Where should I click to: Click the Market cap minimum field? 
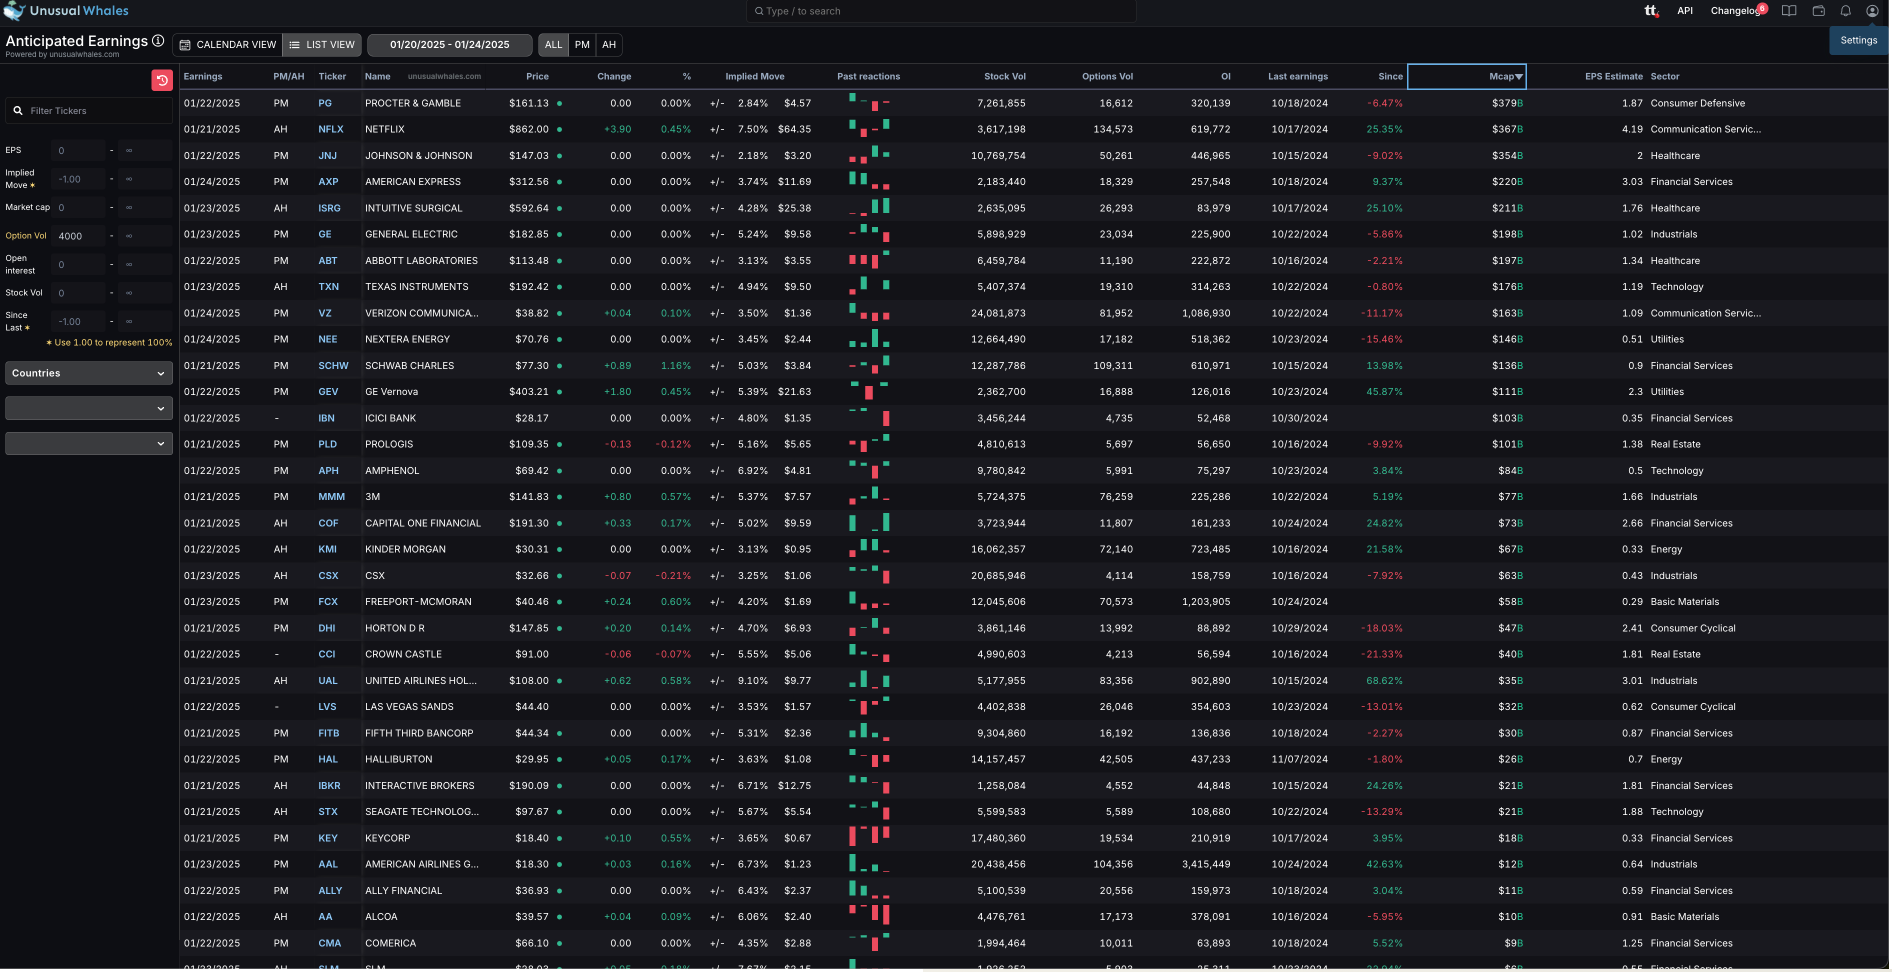coord(79,208)
